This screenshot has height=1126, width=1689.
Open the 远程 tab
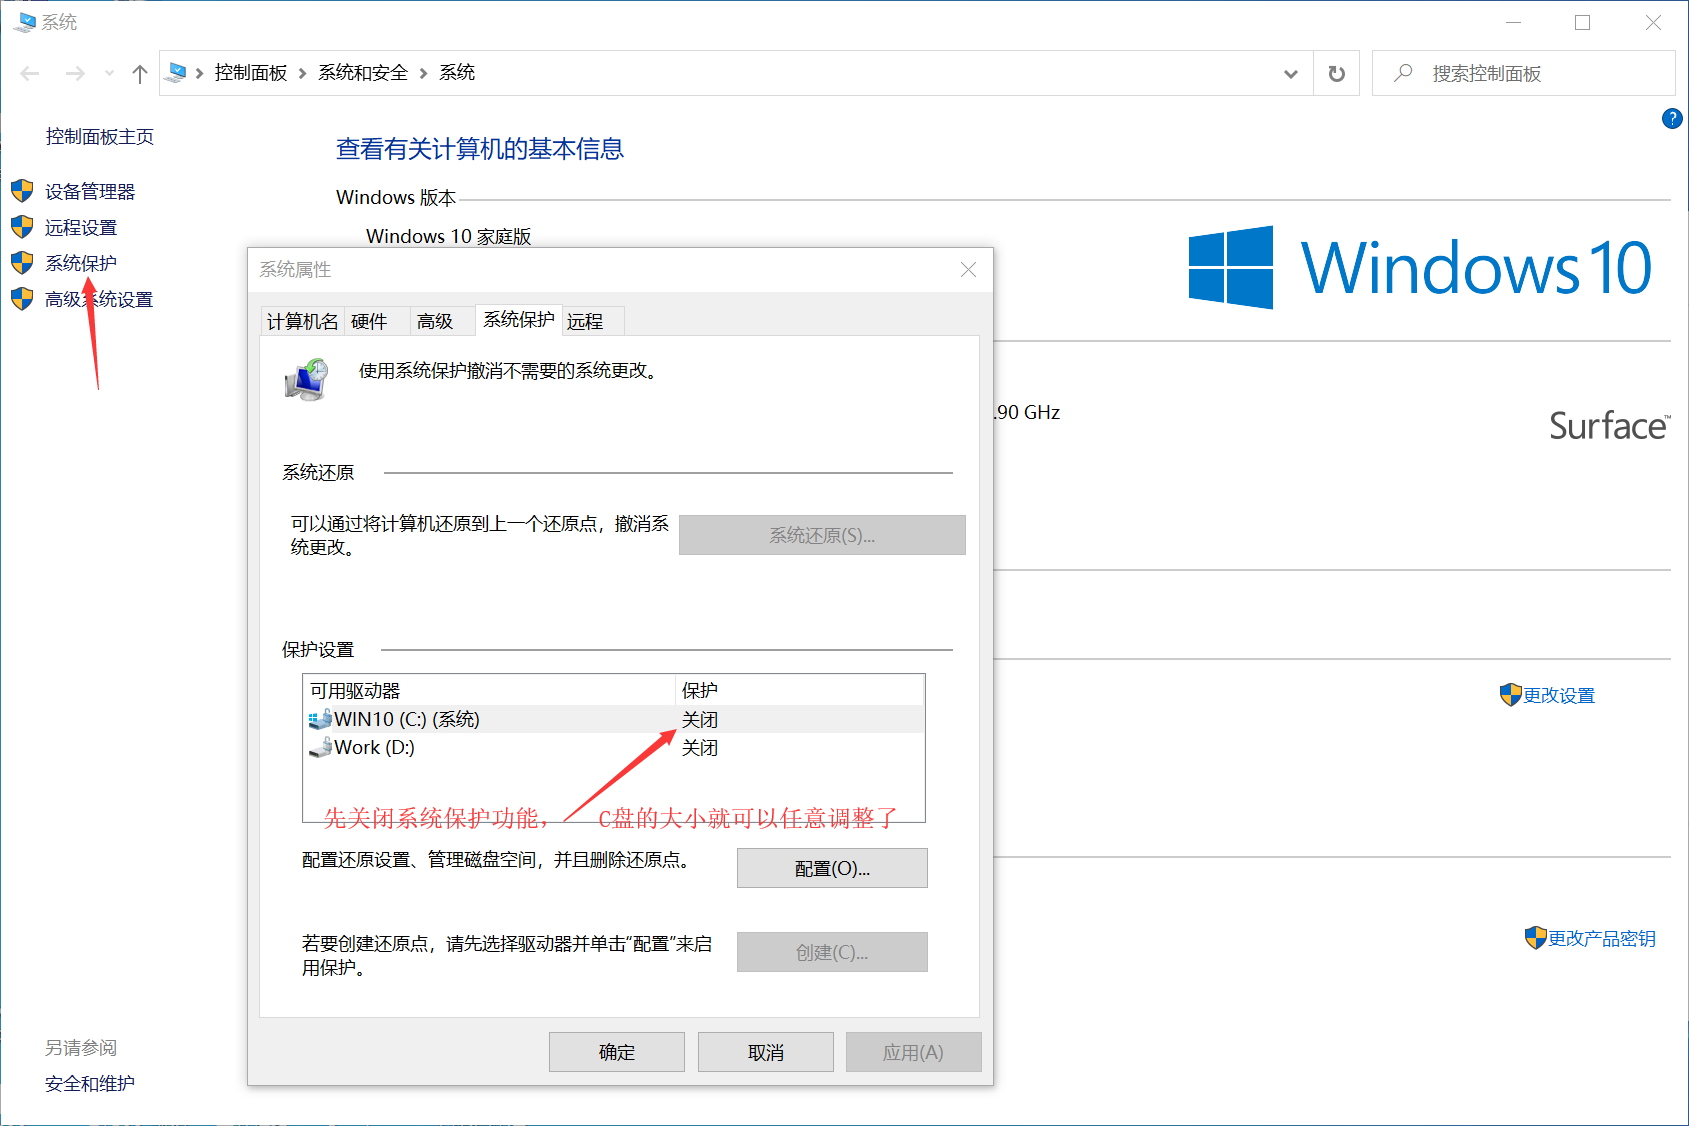coord(585,321)
